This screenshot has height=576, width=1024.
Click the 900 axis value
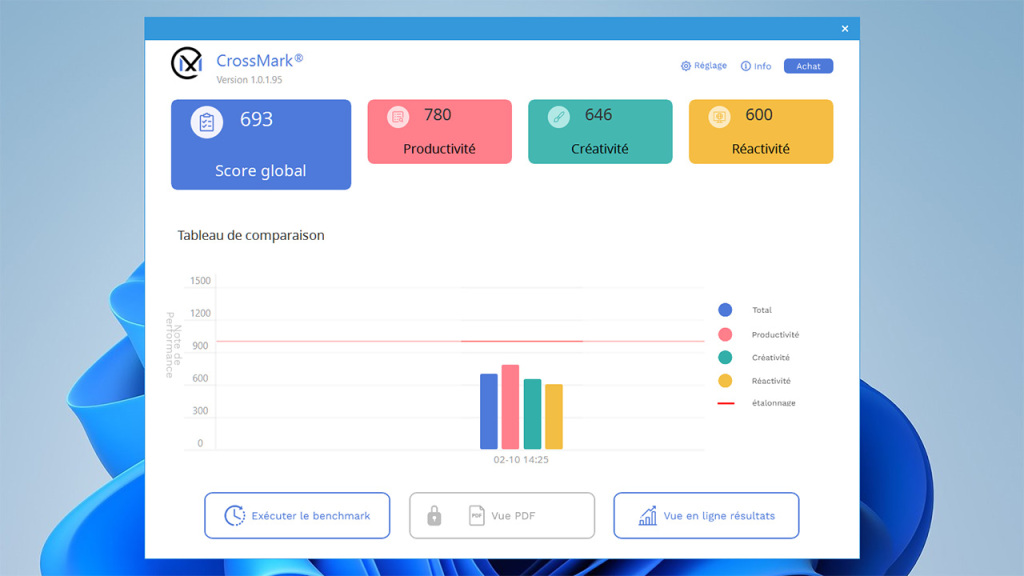(200, 346)
